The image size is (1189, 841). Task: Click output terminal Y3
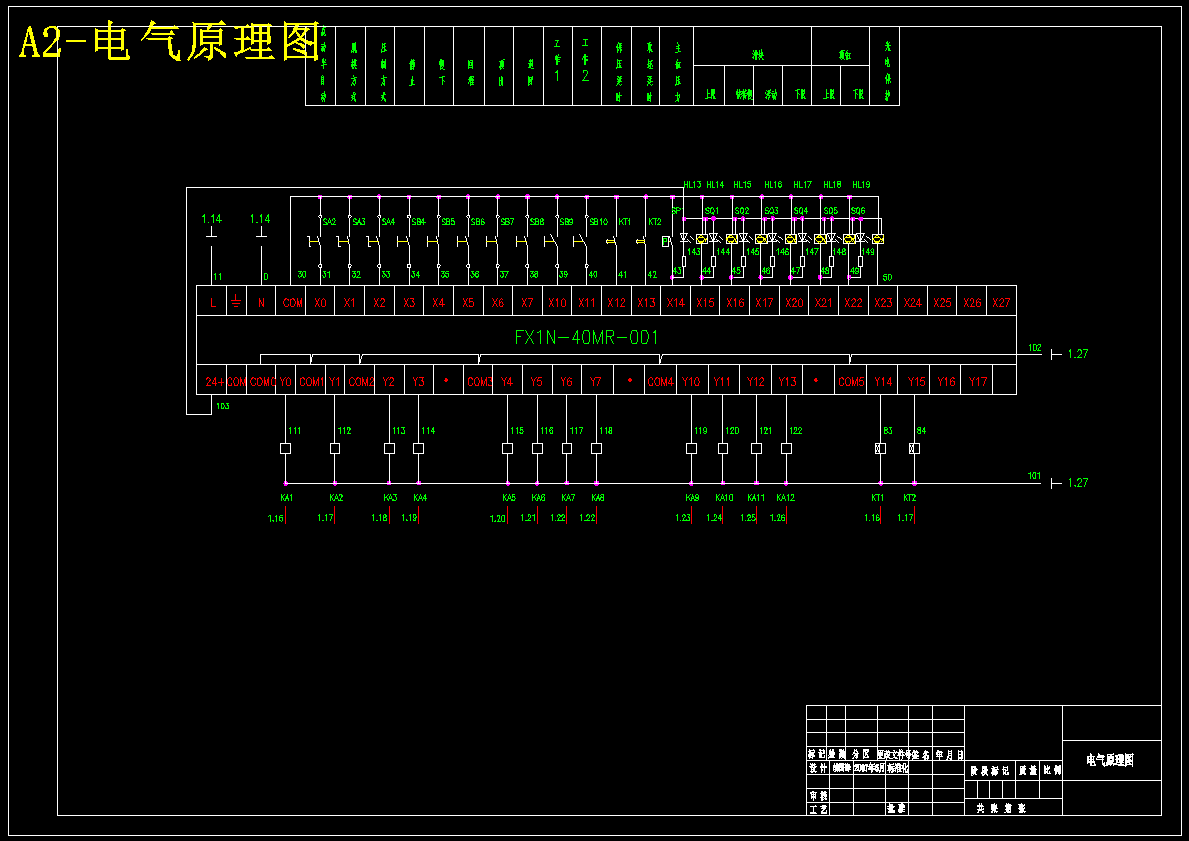[x=419, y=382]
